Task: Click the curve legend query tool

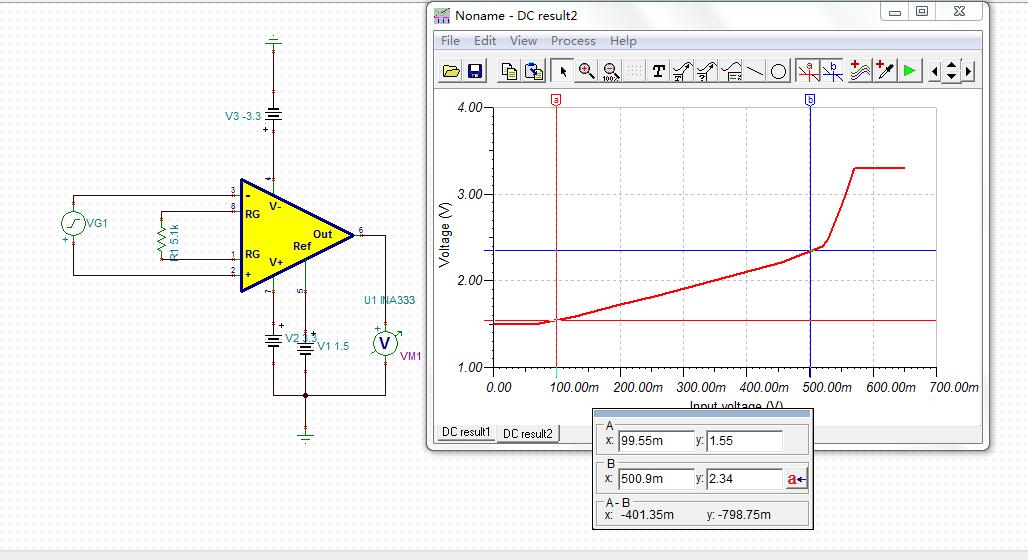Action: coord(706,71)
